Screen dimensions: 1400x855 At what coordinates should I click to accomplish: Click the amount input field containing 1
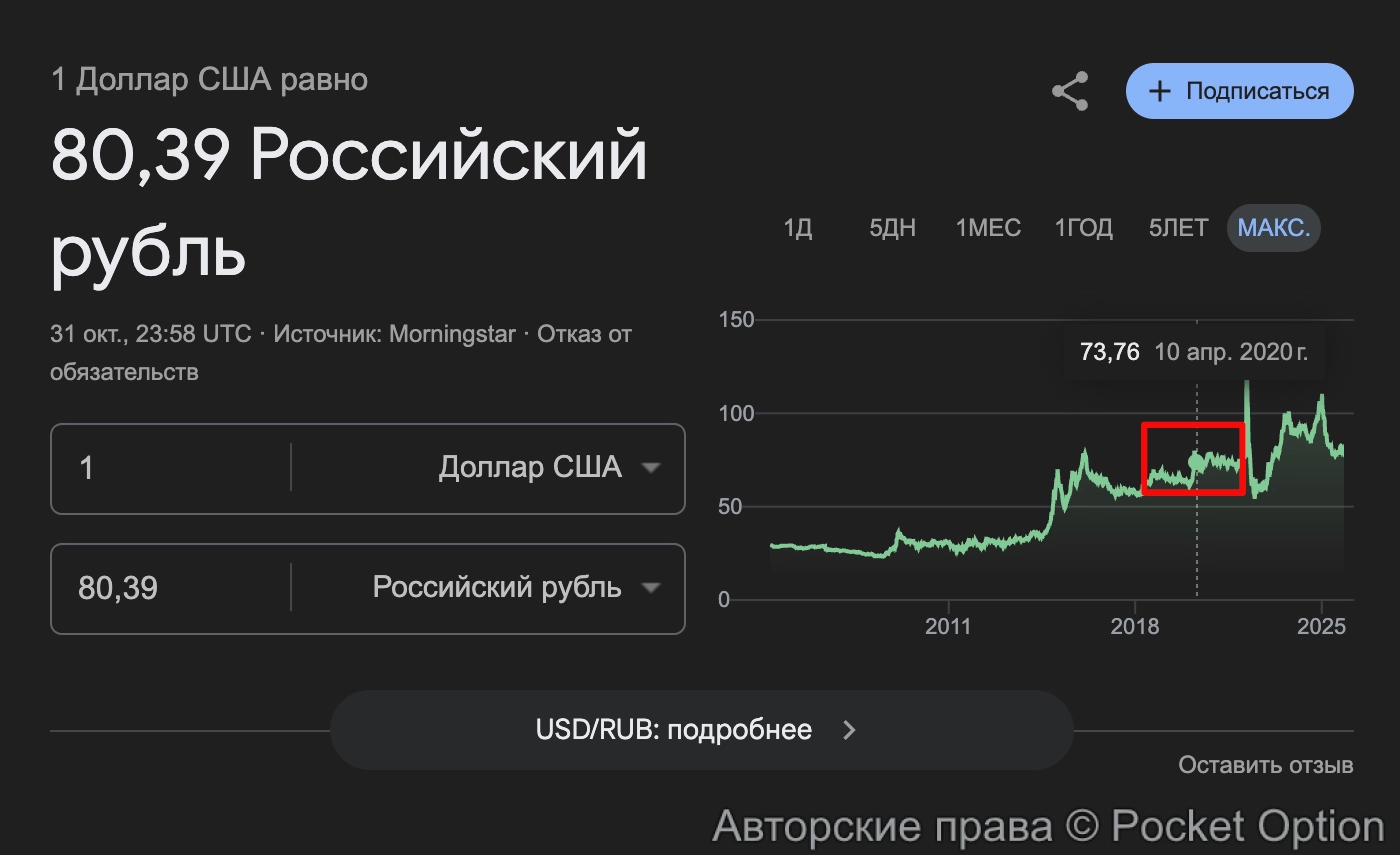click(x=170, y=468)
